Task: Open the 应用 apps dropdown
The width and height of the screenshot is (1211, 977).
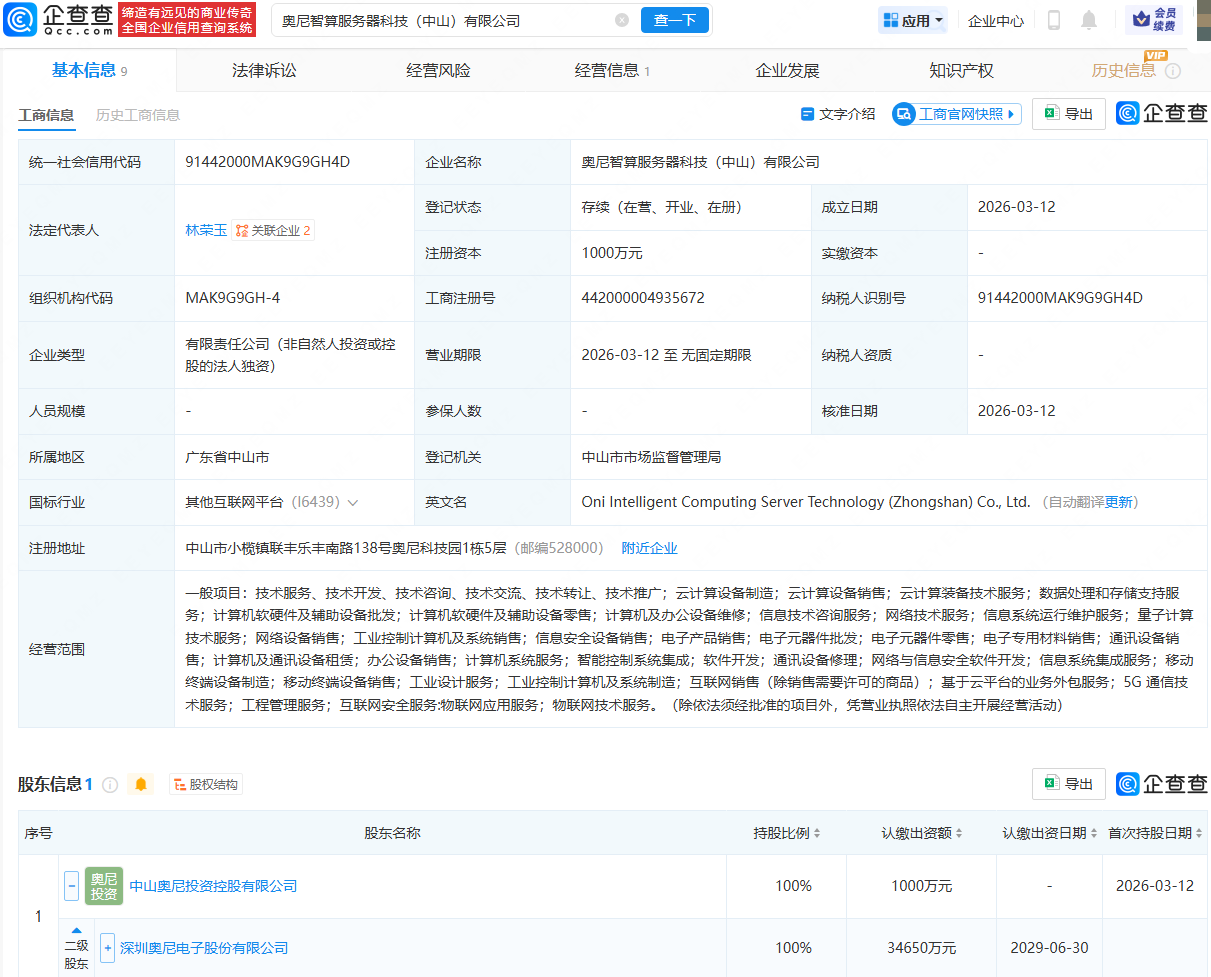Action: click(911, 20)
